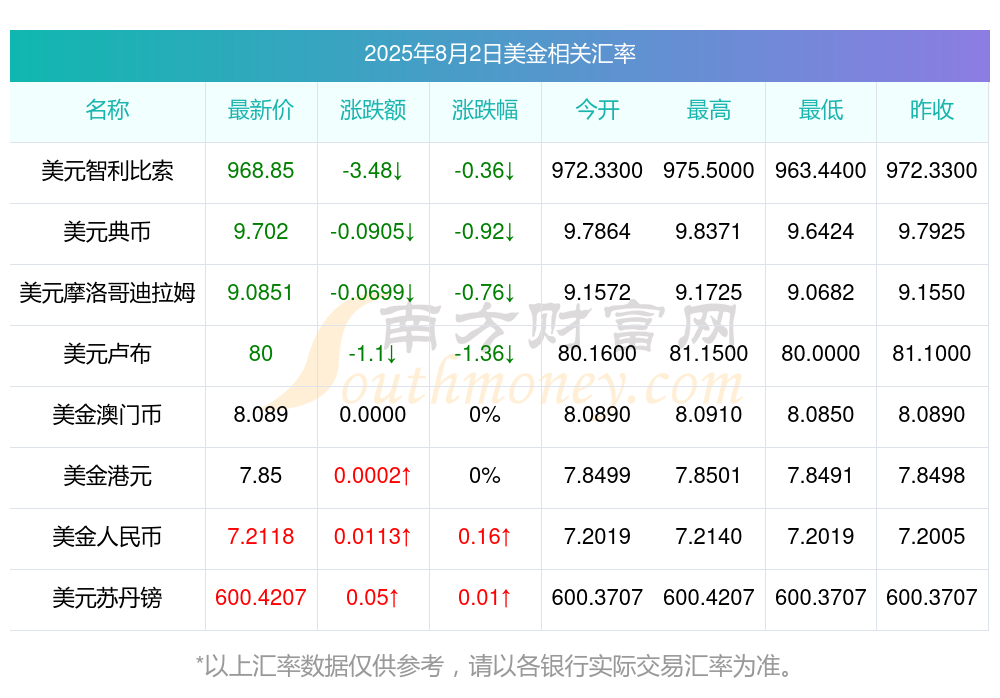1000x698 pixels.
Task: Click the row name 美金澳门币
Action: tap(107, 415)
